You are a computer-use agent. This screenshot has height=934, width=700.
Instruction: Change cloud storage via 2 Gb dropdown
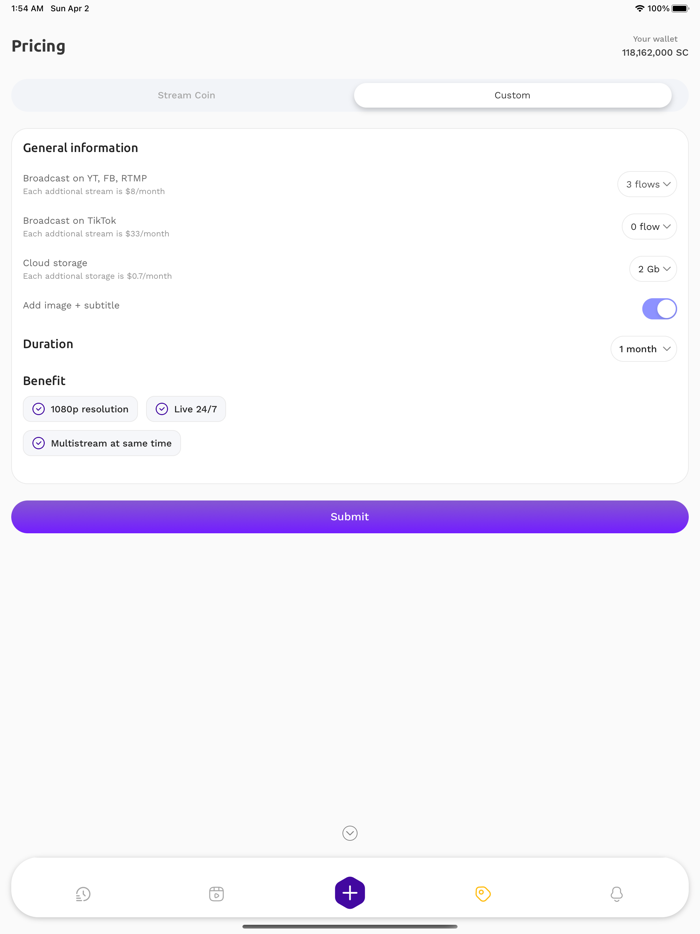point(653,268)
